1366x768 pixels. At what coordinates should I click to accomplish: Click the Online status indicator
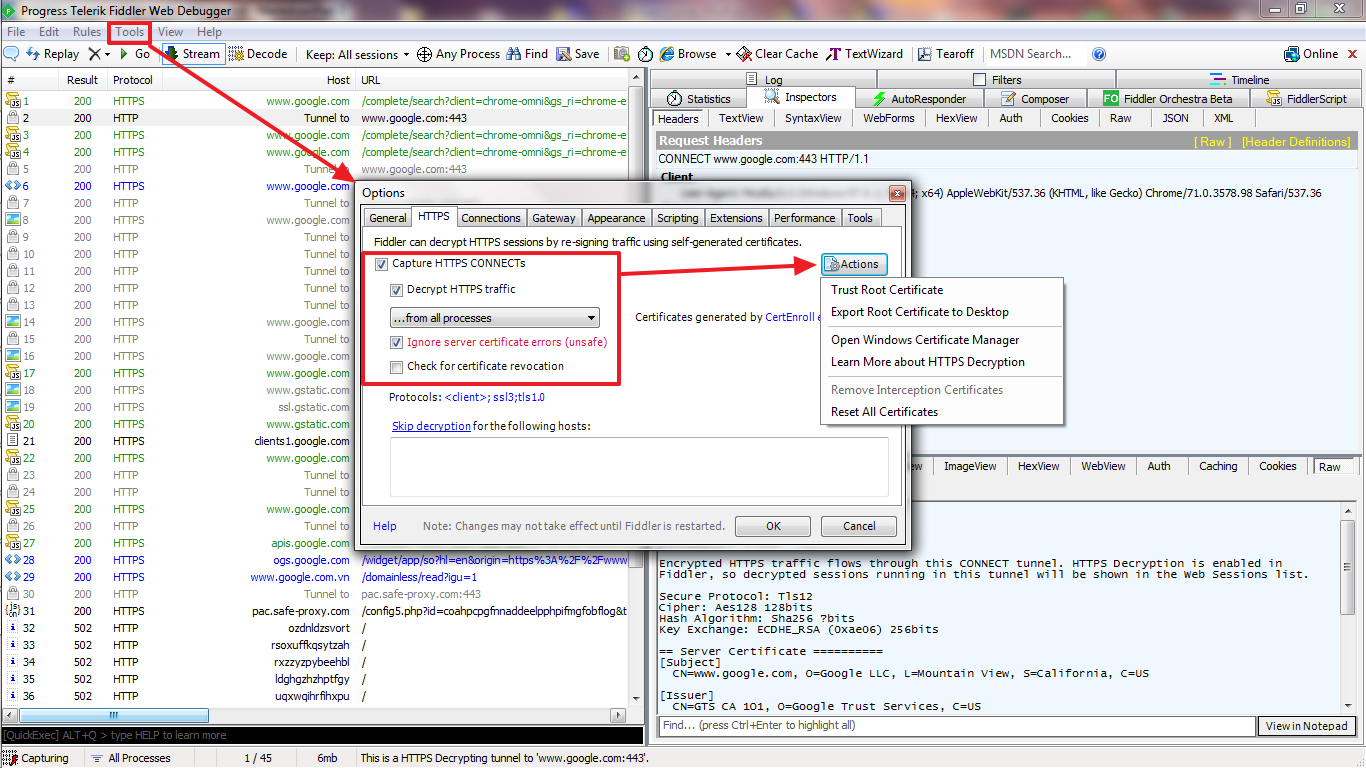(1311, 54)
